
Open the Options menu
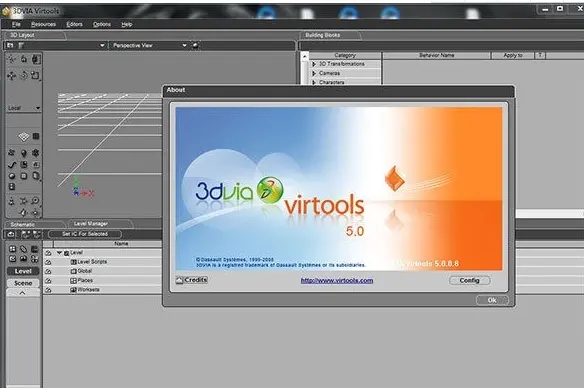102,24
